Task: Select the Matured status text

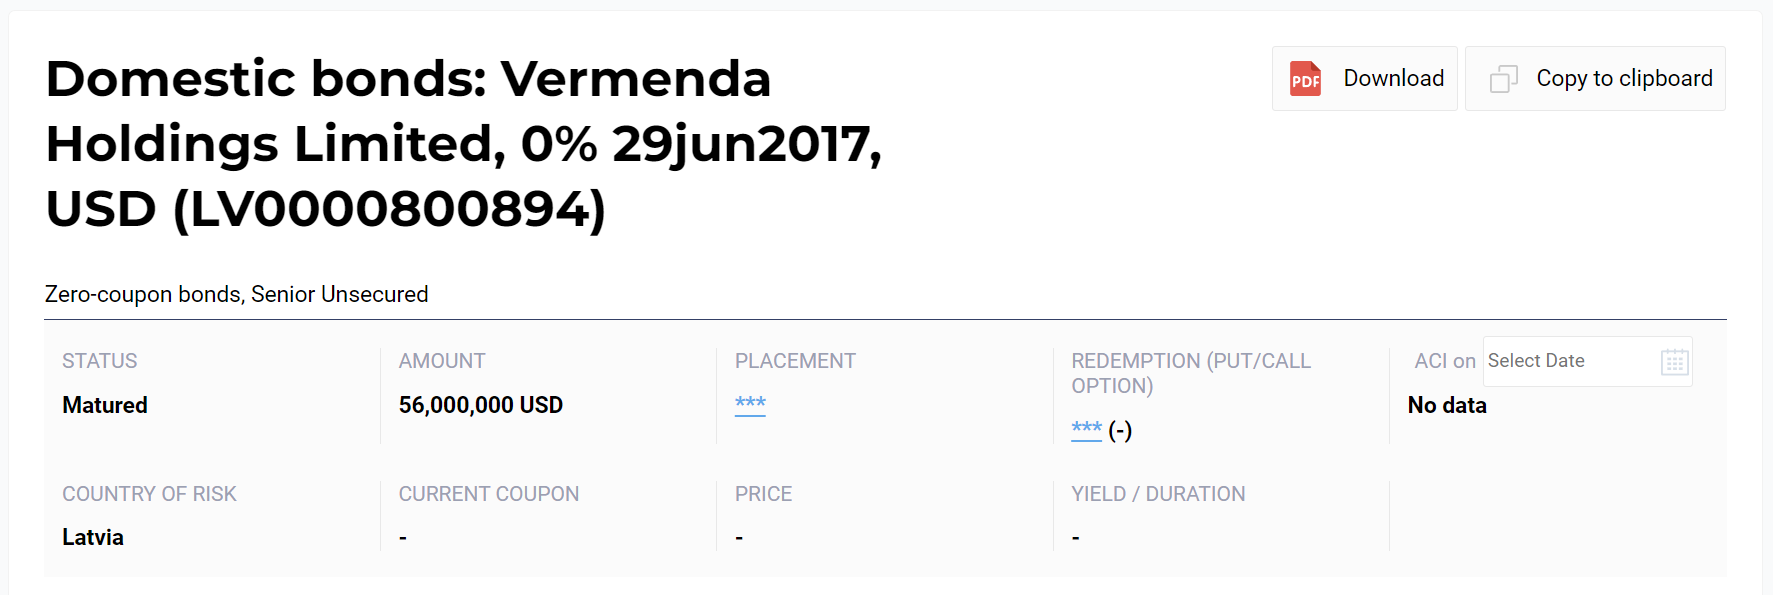Action: click(x=105, y=405)
